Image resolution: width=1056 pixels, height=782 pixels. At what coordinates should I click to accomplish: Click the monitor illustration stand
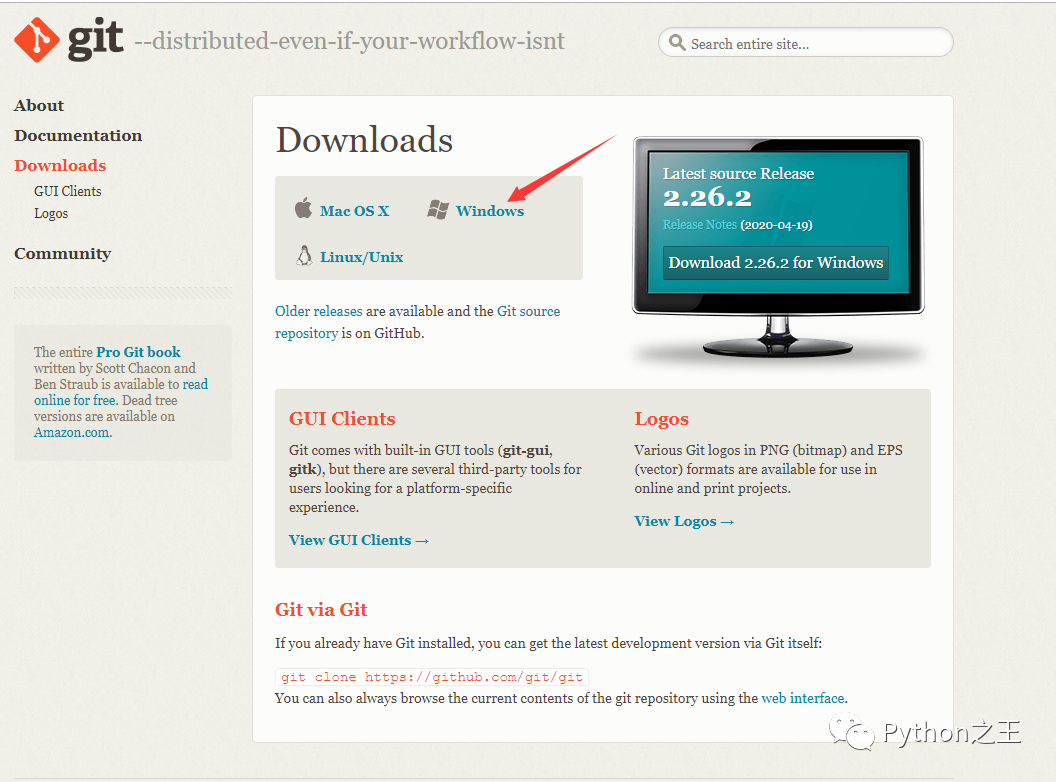(x=778, y=337)
